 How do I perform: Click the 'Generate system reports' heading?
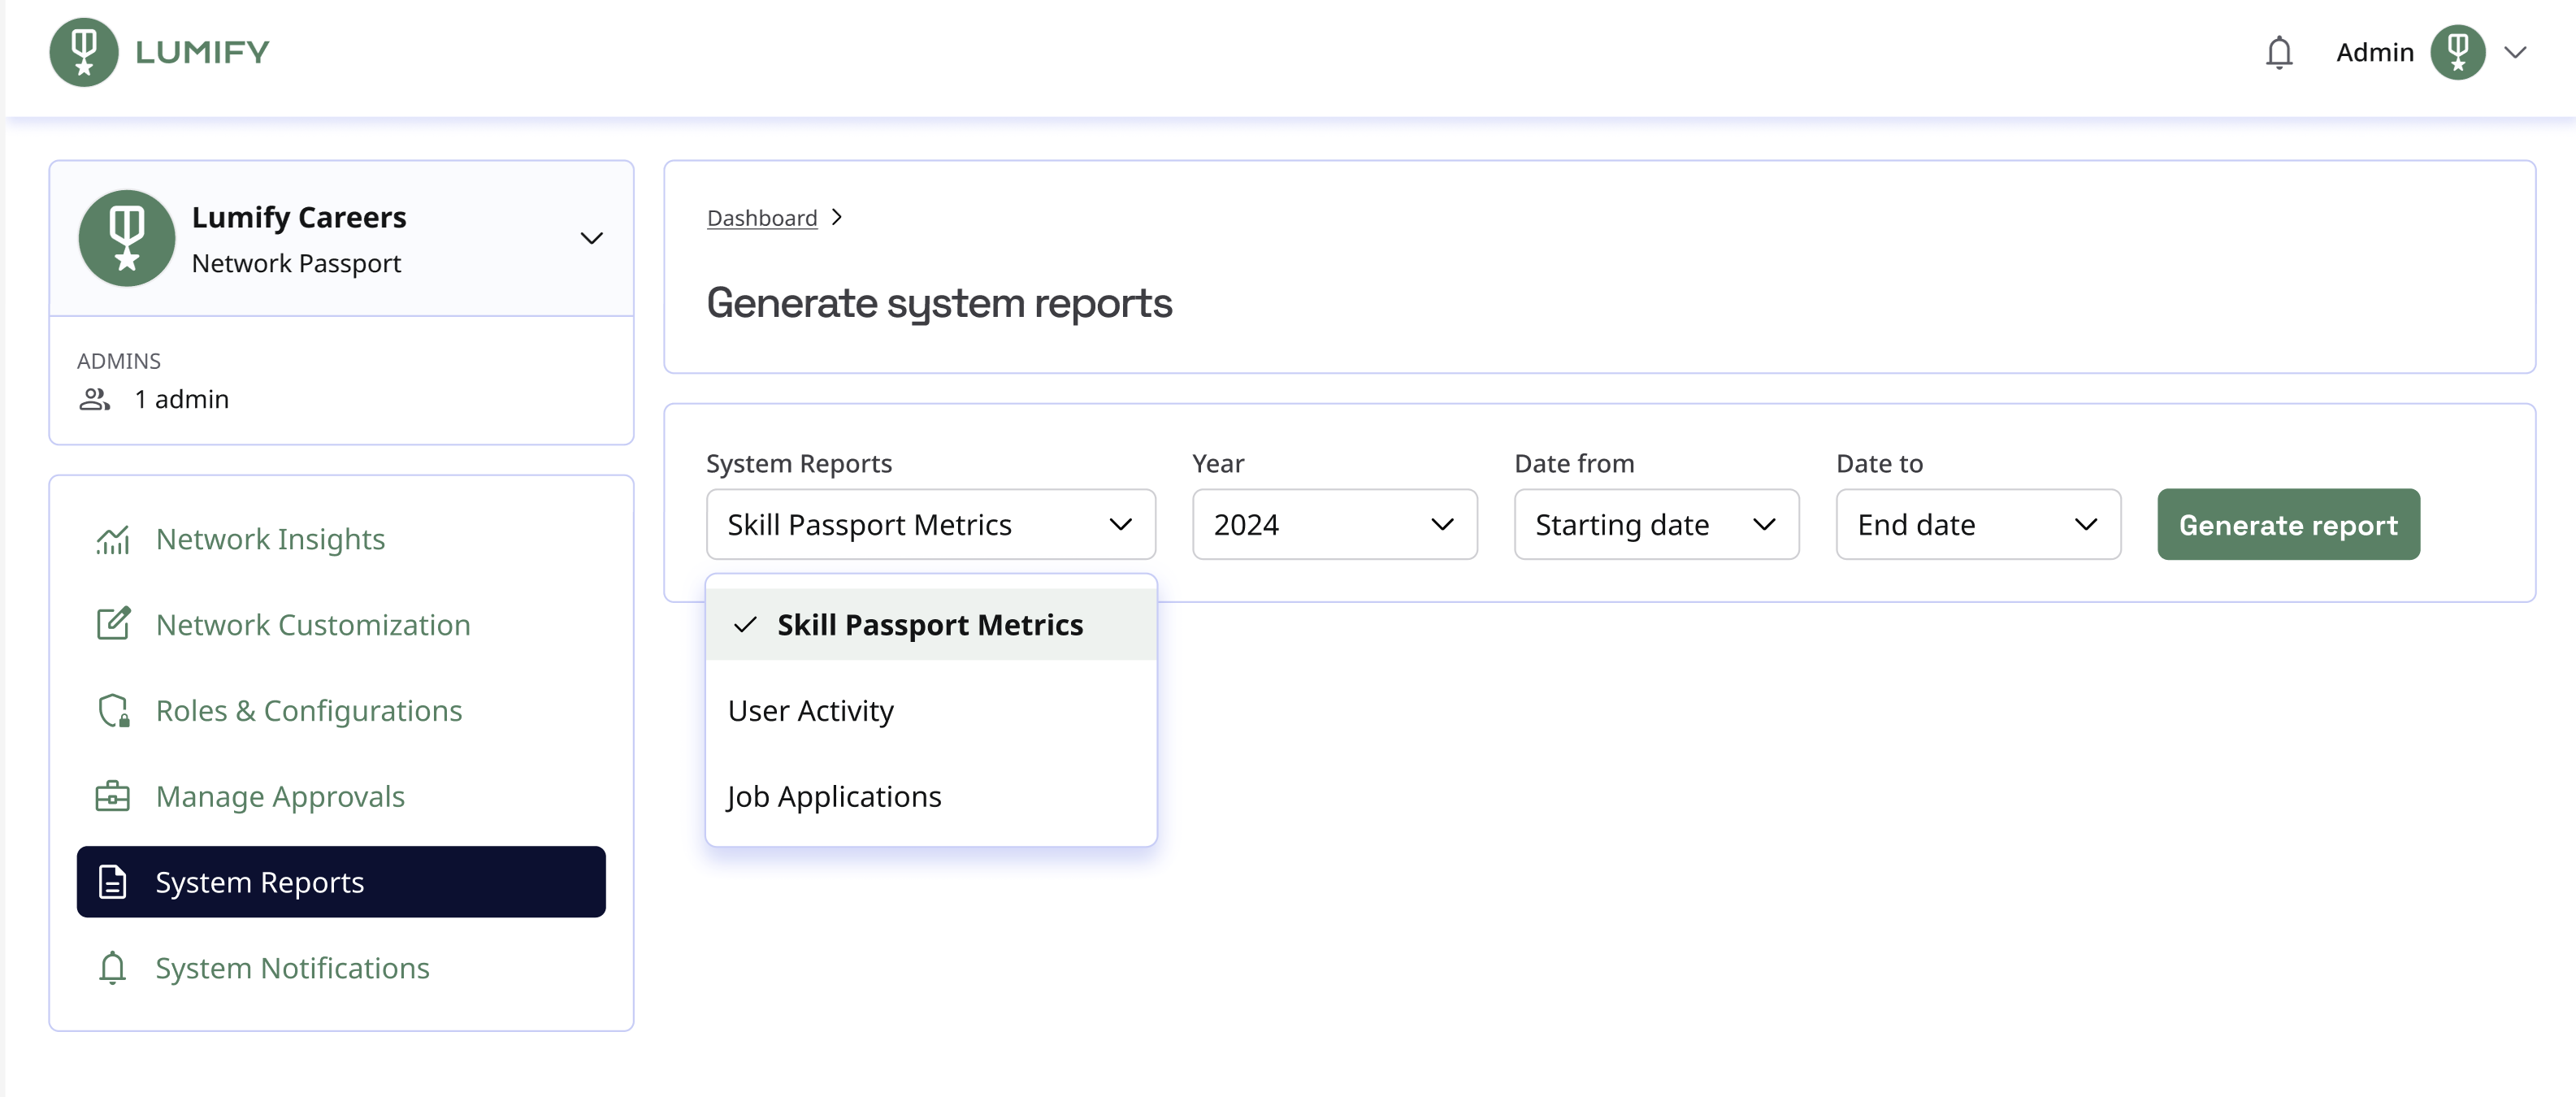(x=939, y=303)
